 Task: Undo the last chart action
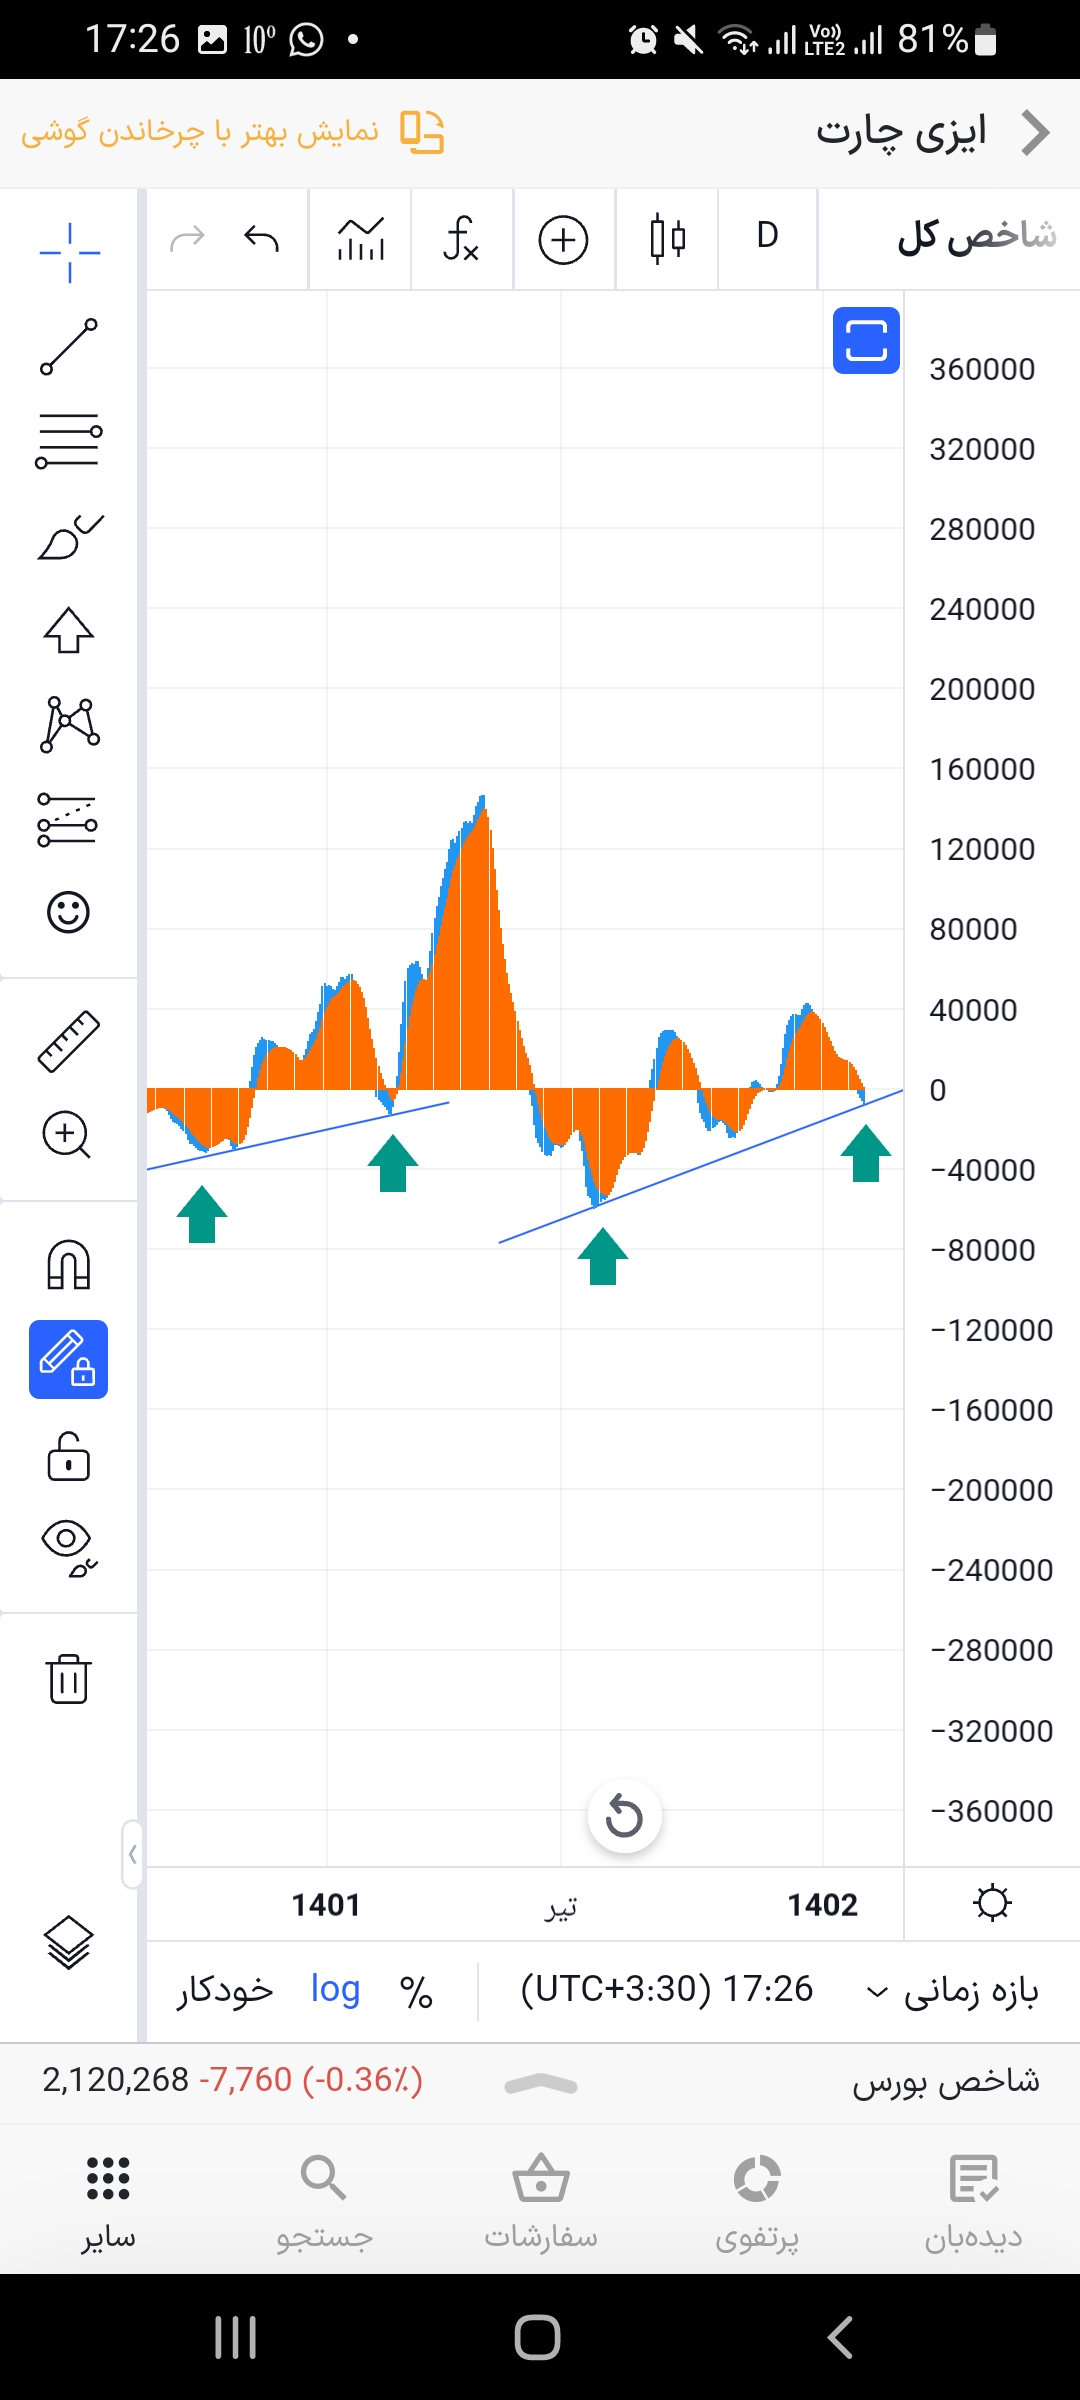[261, 239]
